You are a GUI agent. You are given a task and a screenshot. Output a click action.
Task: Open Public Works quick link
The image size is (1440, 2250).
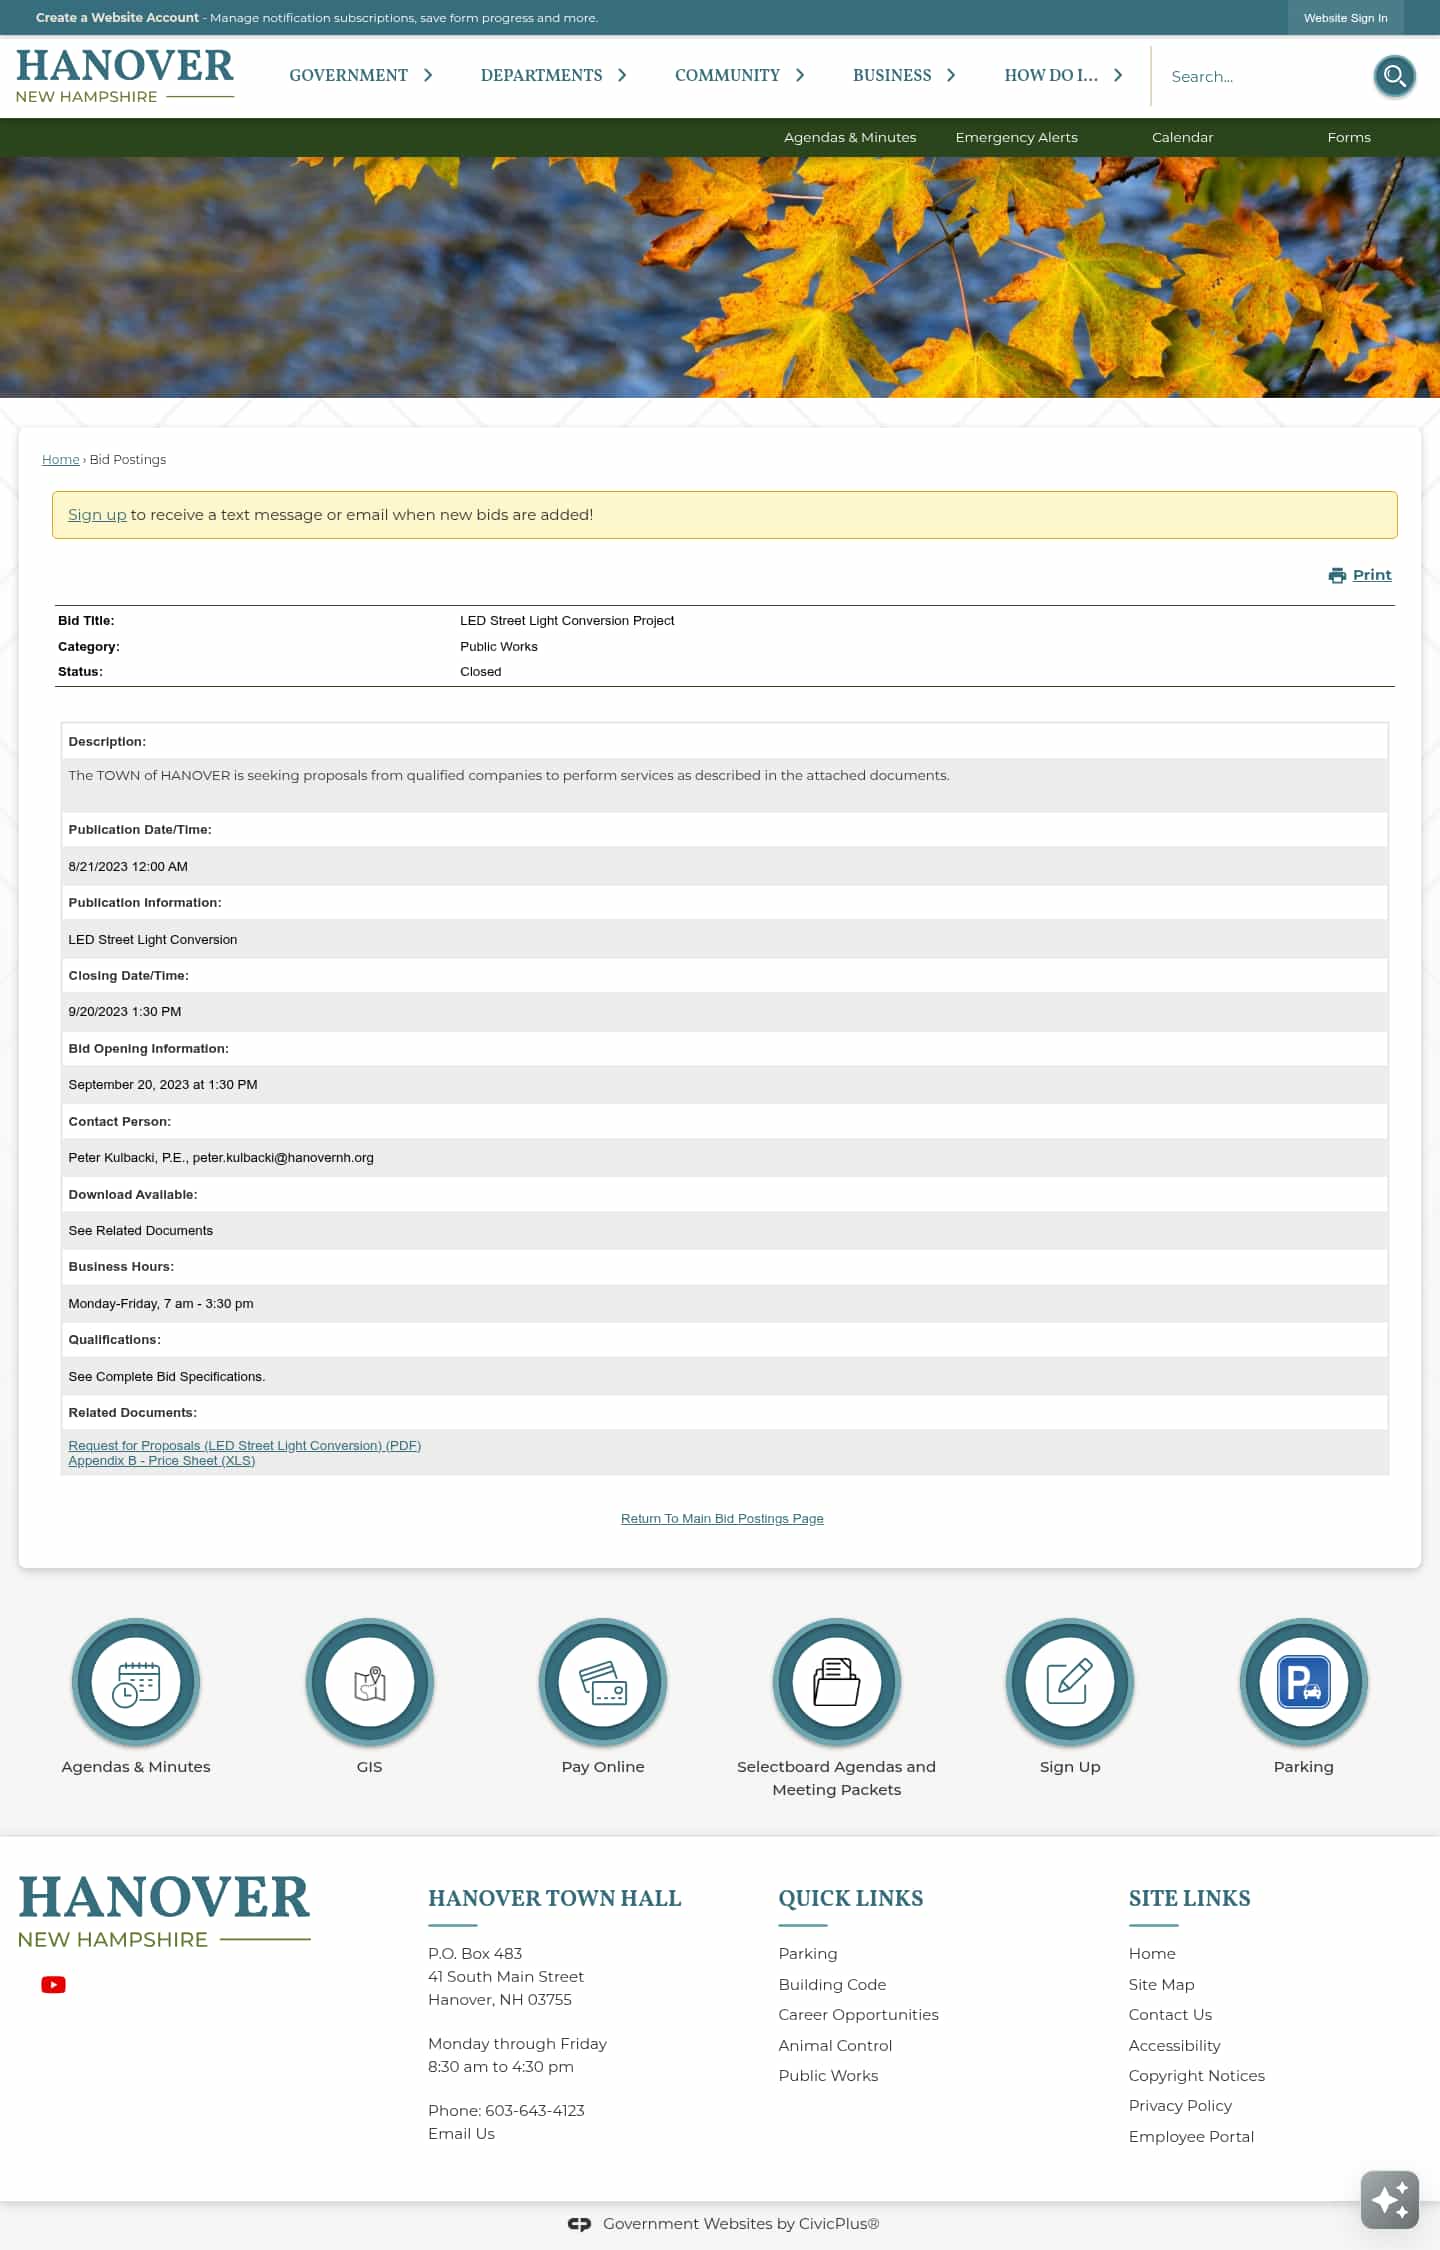828,2076
